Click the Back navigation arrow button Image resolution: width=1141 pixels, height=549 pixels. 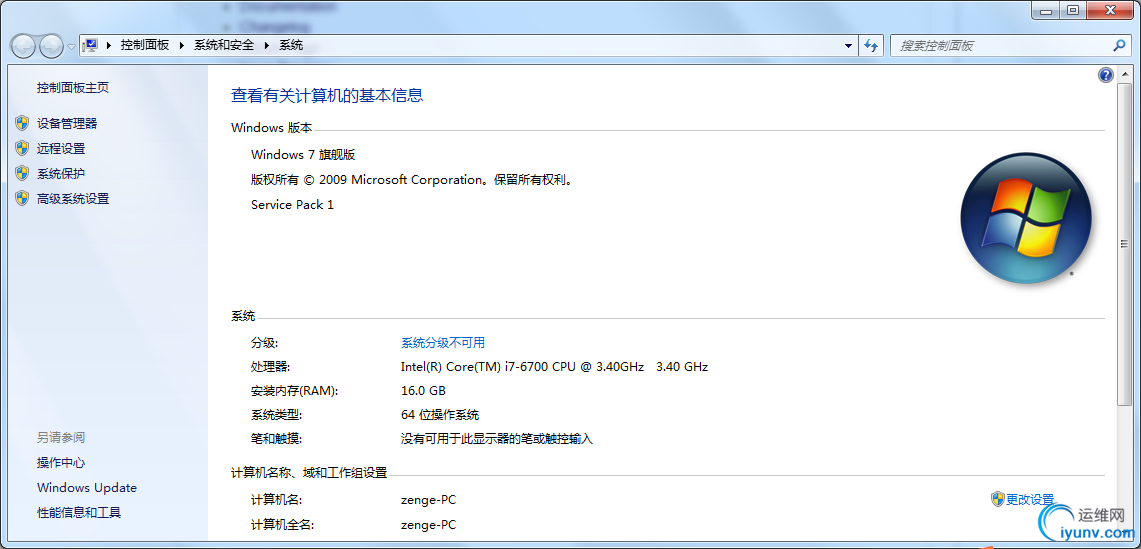(x=23, y=46)
